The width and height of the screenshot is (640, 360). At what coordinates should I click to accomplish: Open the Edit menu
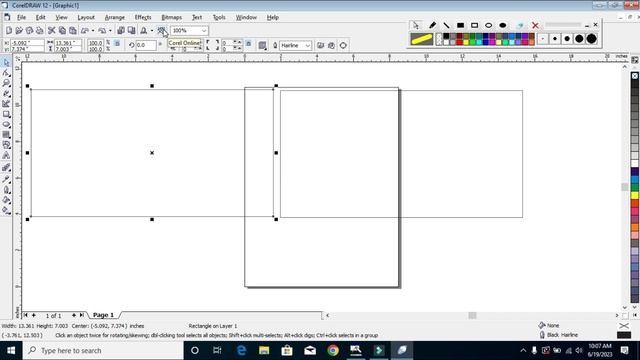(x=40, y=17)
